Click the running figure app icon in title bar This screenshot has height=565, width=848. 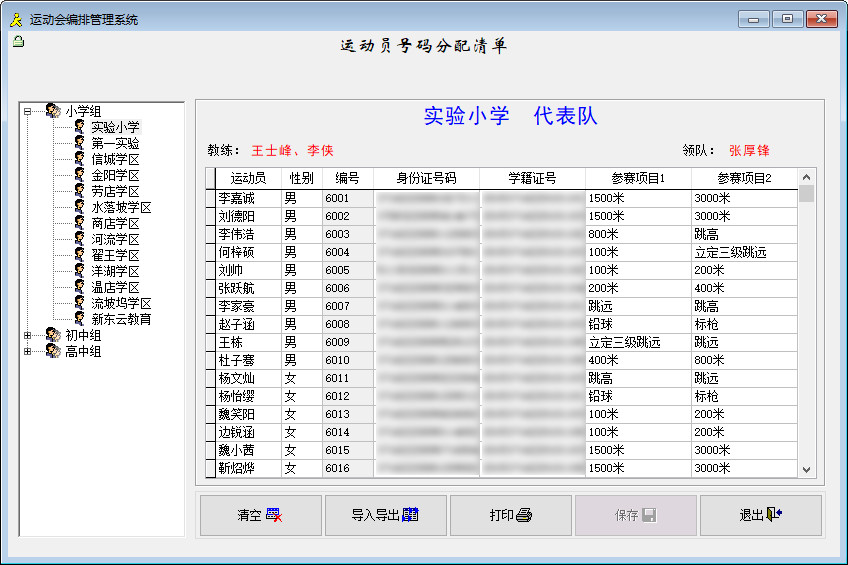coord(16,20)
